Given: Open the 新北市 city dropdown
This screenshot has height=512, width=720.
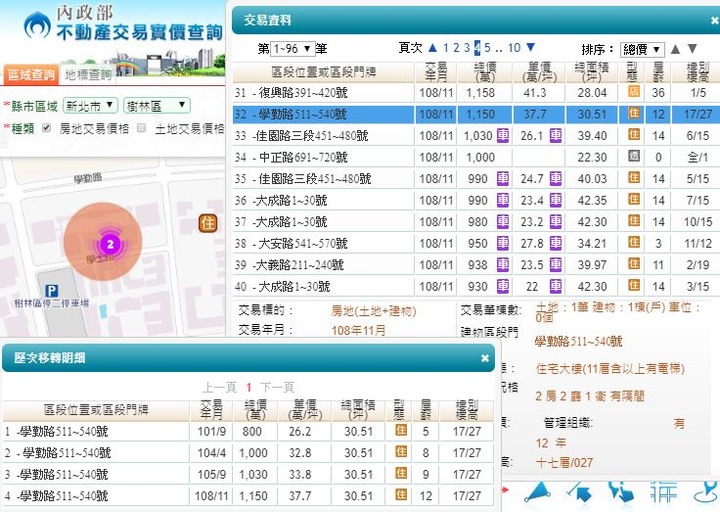Looking at the screenshot, I should click(x=90, y=106).
